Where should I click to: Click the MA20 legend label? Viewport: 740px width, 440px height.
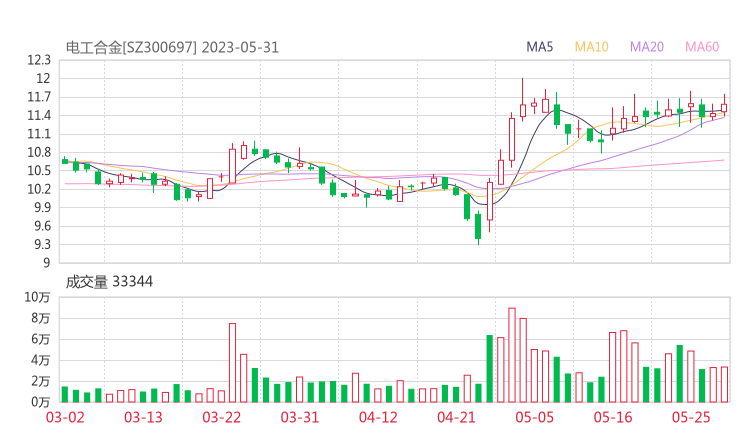click(x=647, y=47)
